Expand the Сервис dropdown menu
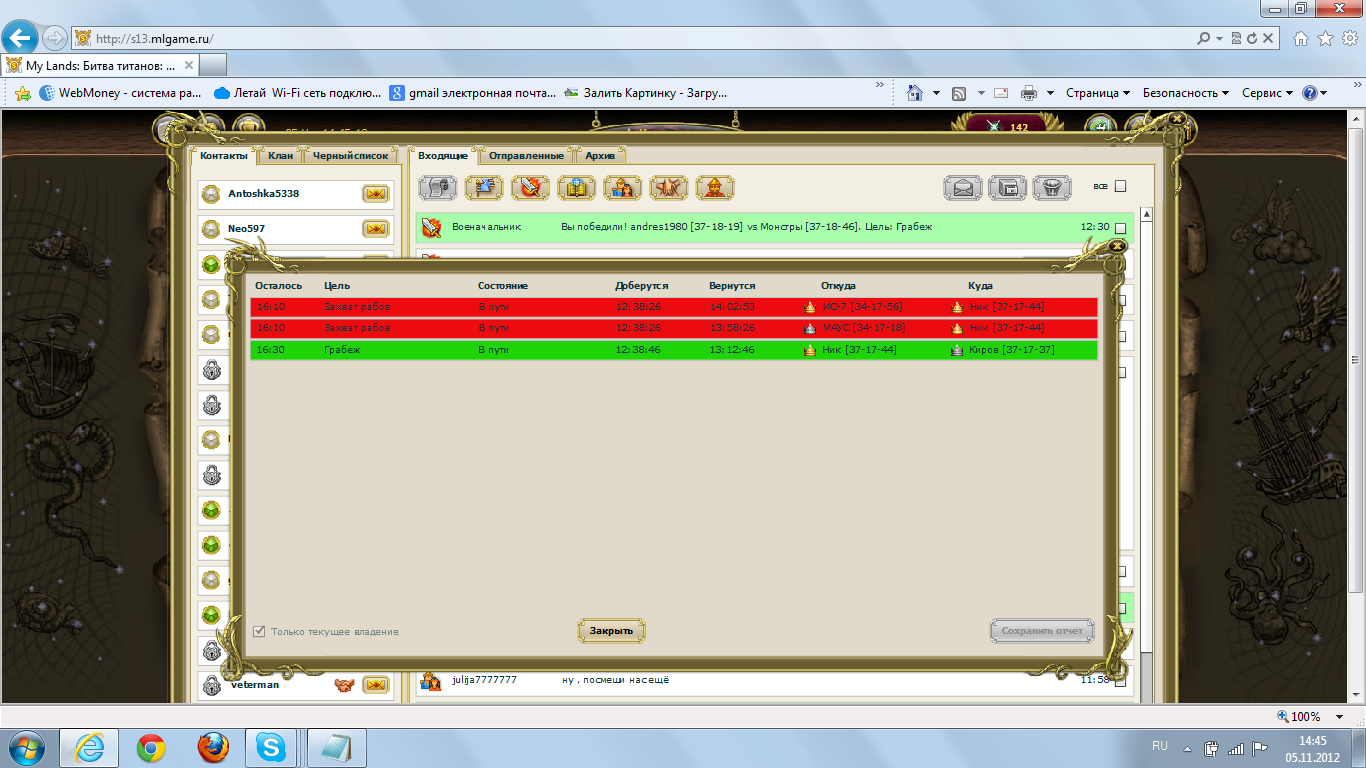This screenshot has height=768, width=1366. pyautogui.click(x=1267, y=93)
